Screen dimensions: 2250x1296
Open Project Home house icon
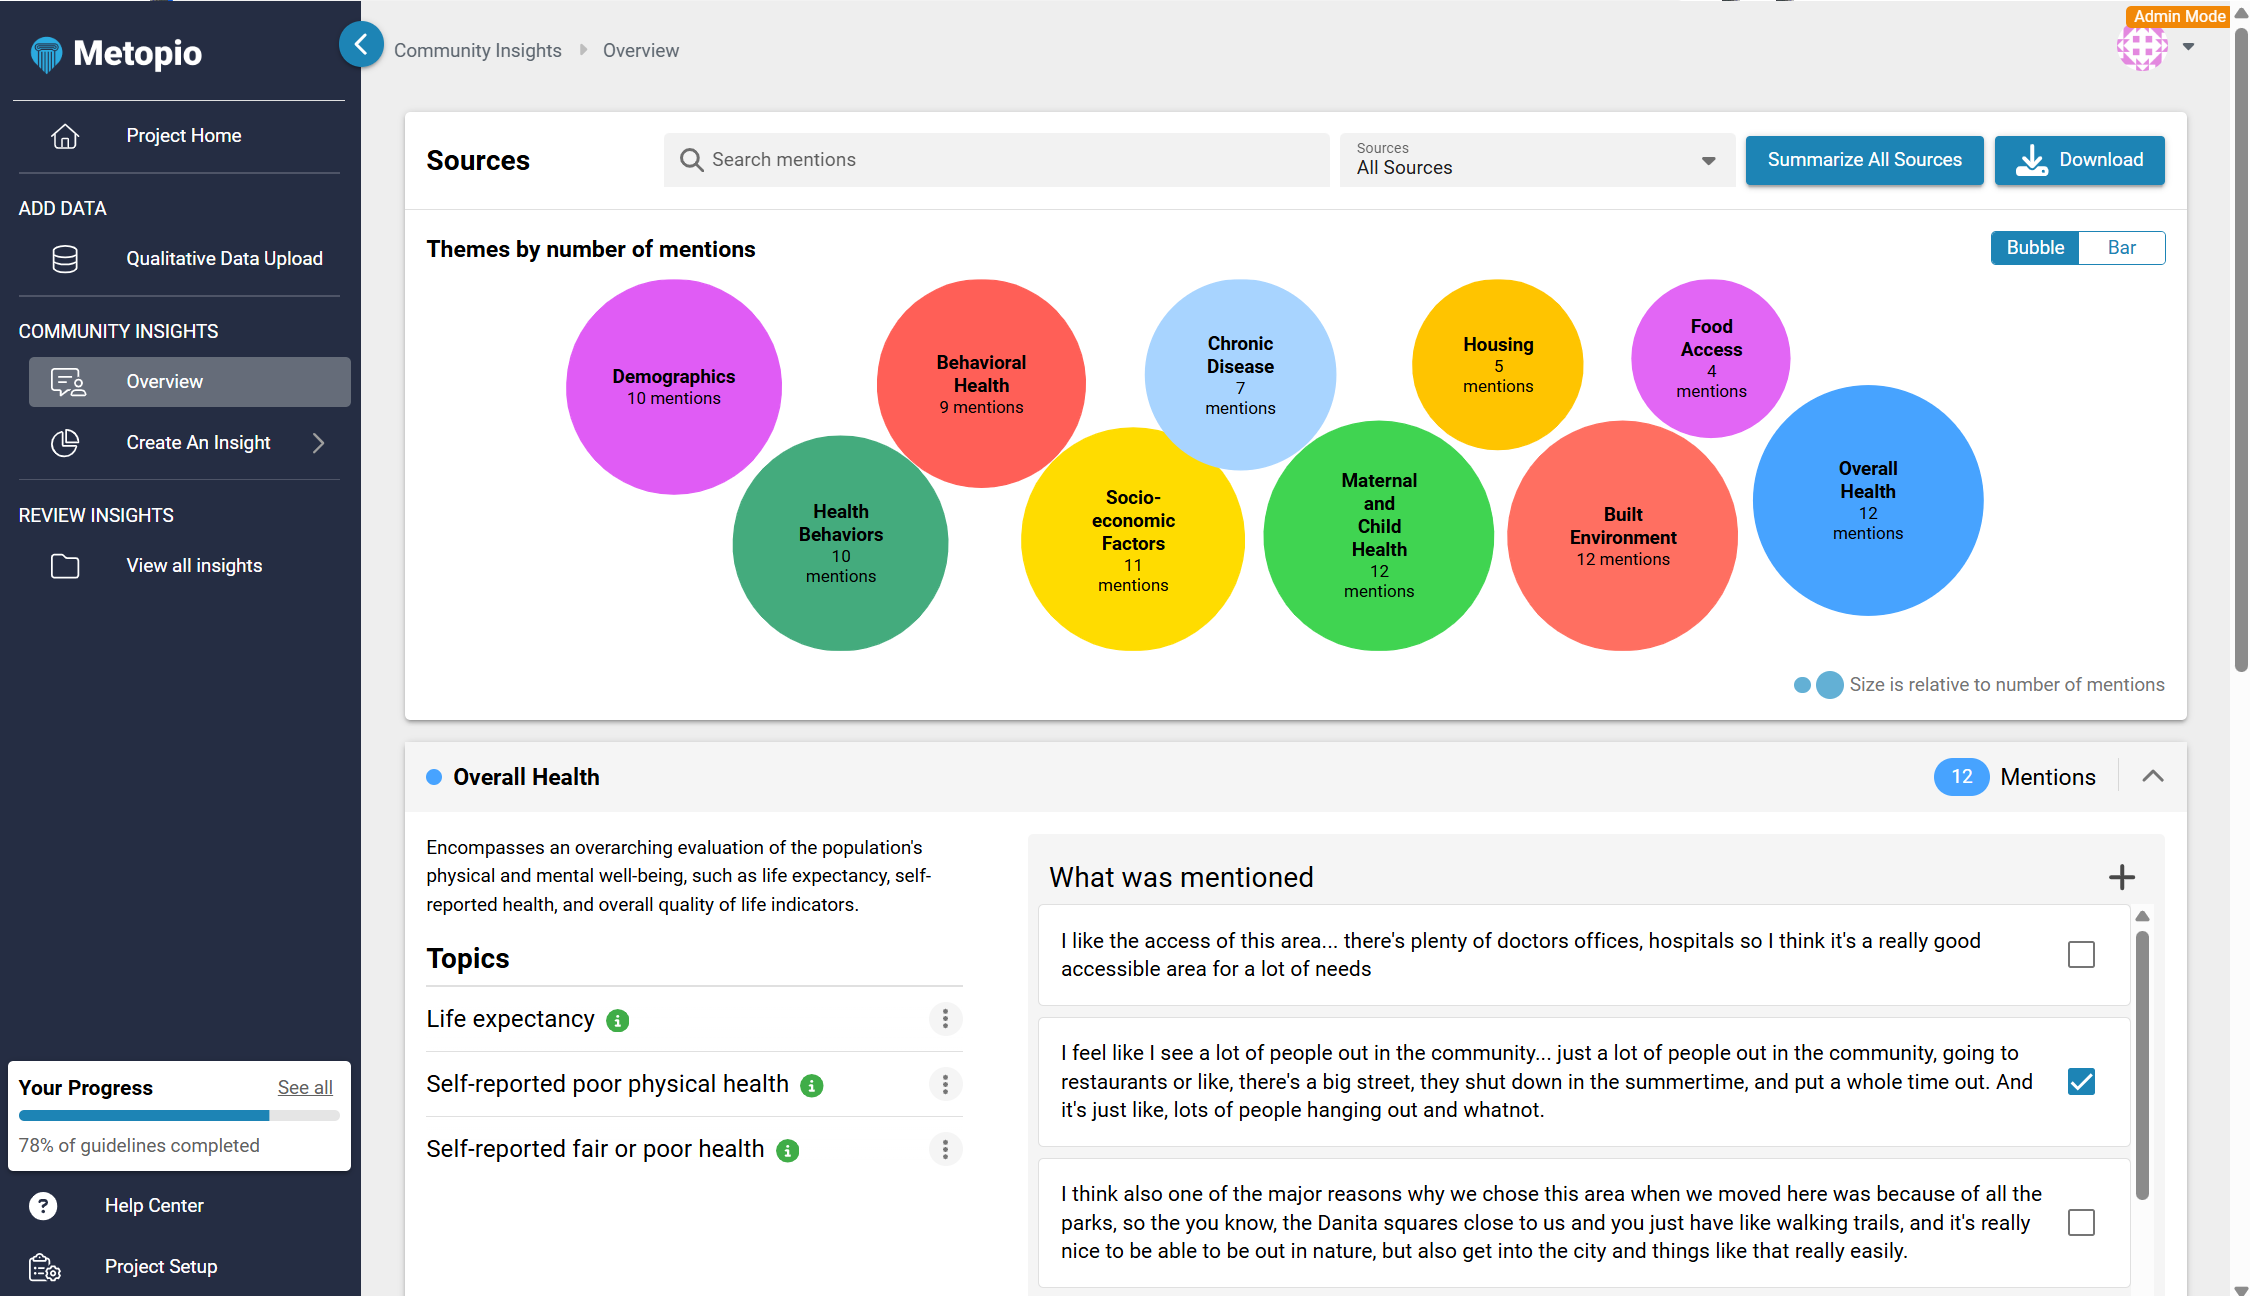coord(65,136)
